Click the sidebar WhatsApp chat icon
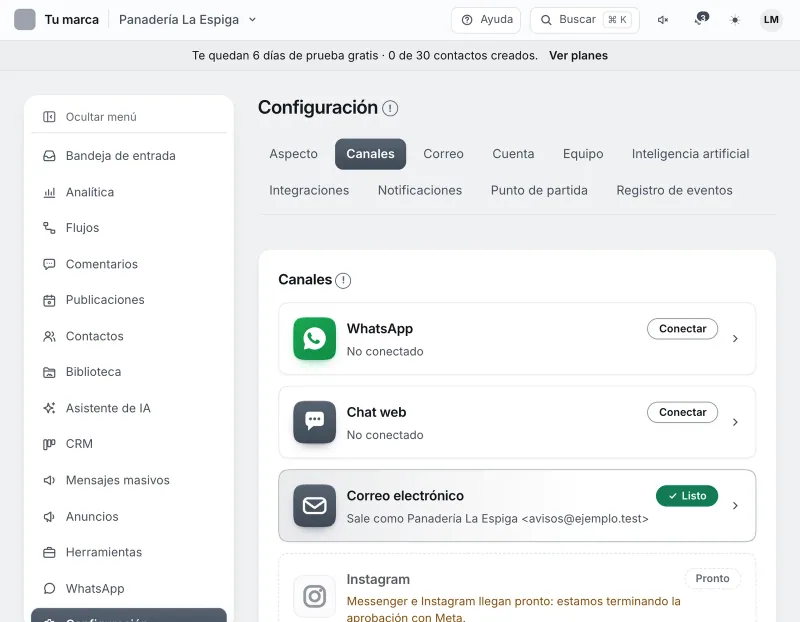800x622 pixels. 49,588
